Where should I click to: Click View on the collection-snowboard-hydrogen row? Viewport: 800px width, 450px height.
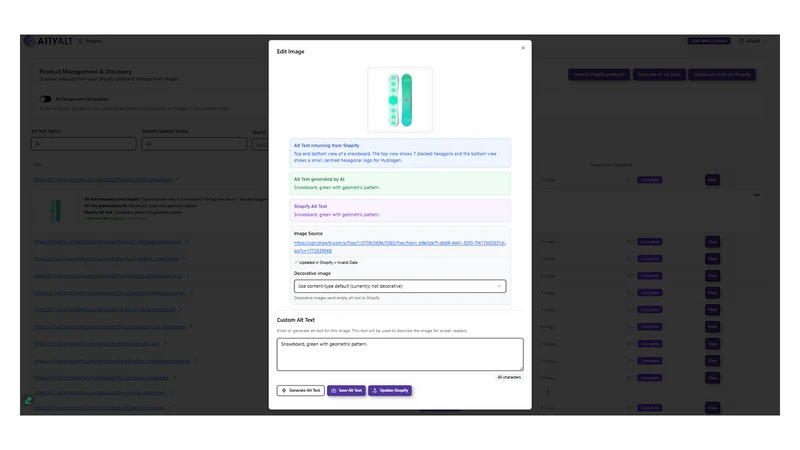coord(712,361)
